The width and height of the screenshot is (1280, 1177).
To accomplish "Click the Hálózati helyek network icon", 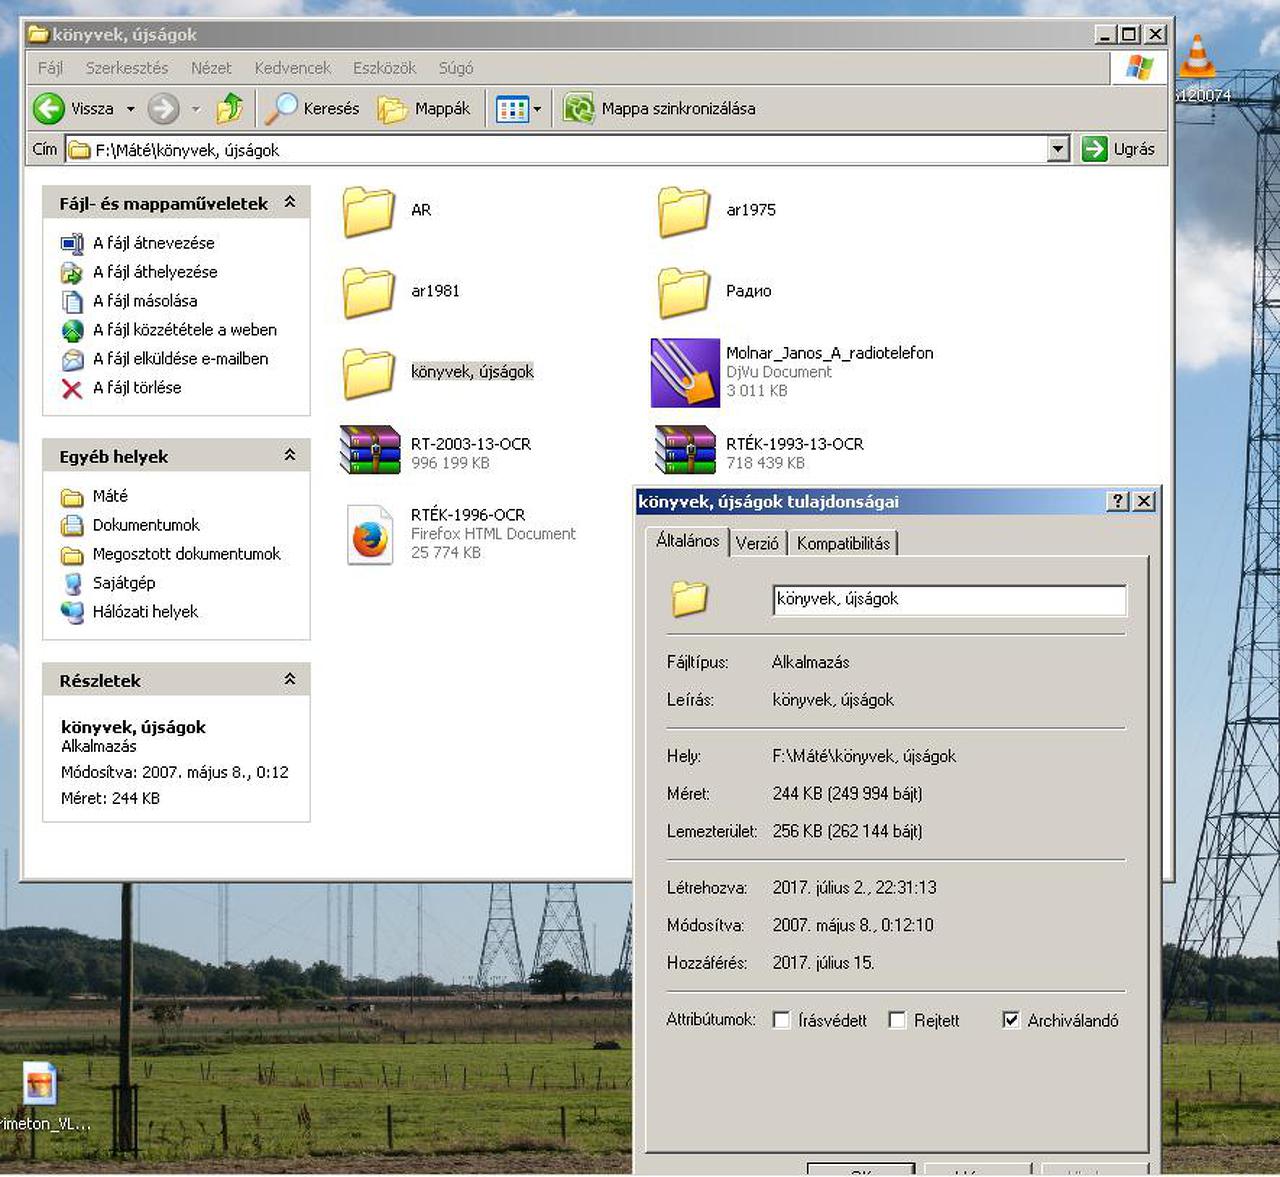I will point(72,612).
